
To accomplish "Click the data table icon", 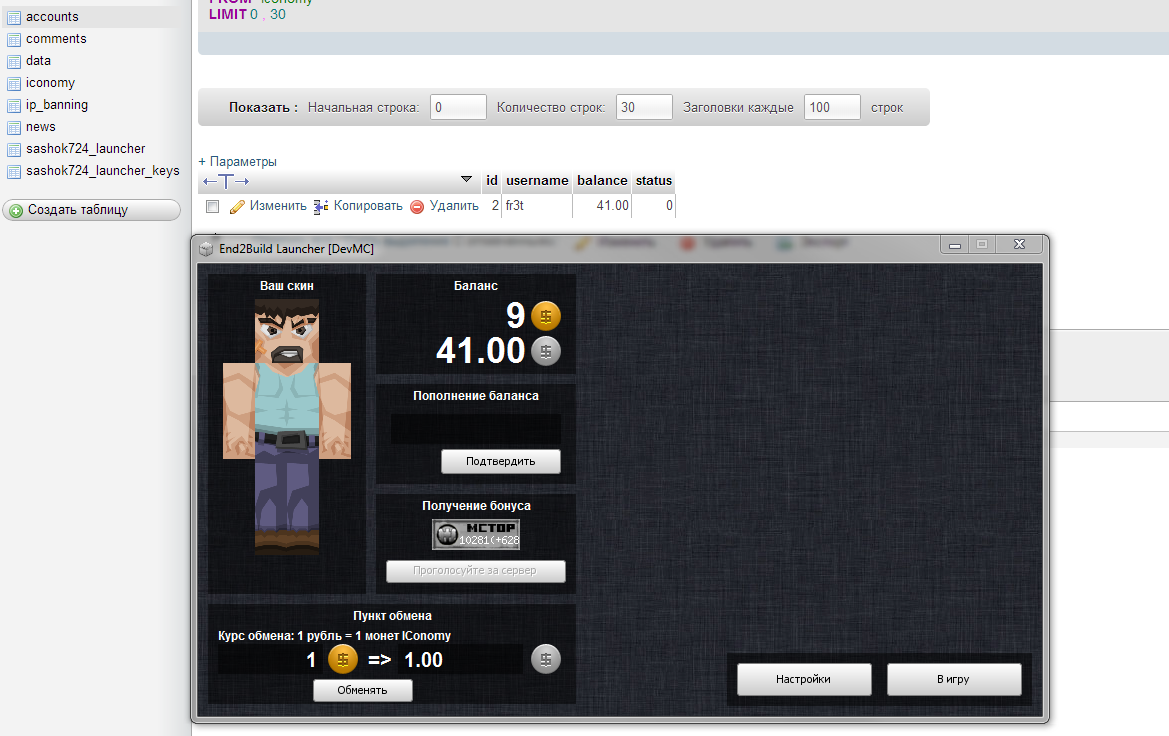I will [13, 61].
